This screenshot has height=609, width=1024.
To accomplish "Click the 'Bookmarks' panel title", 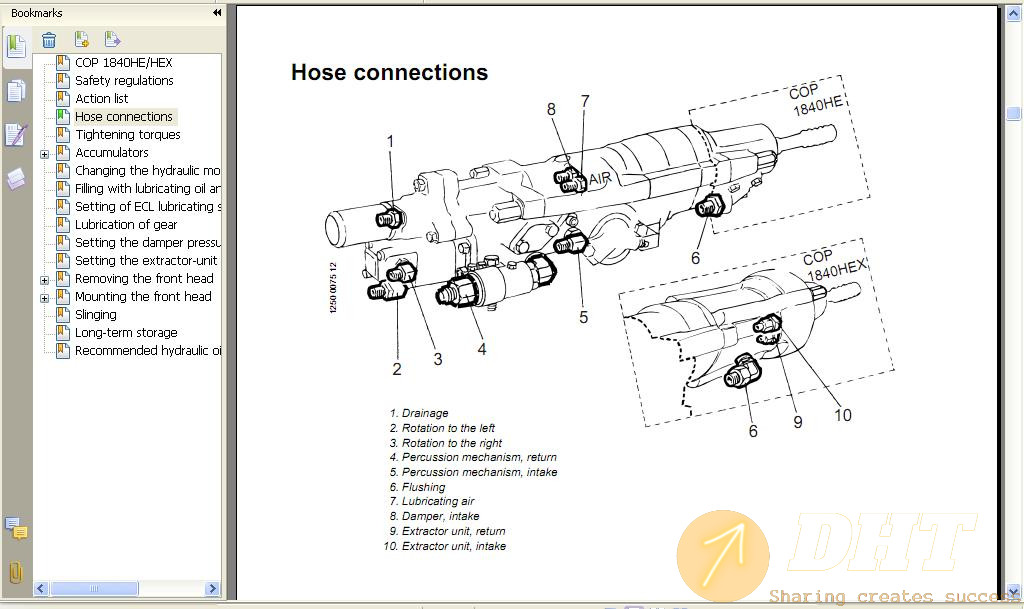I will 37,13.
